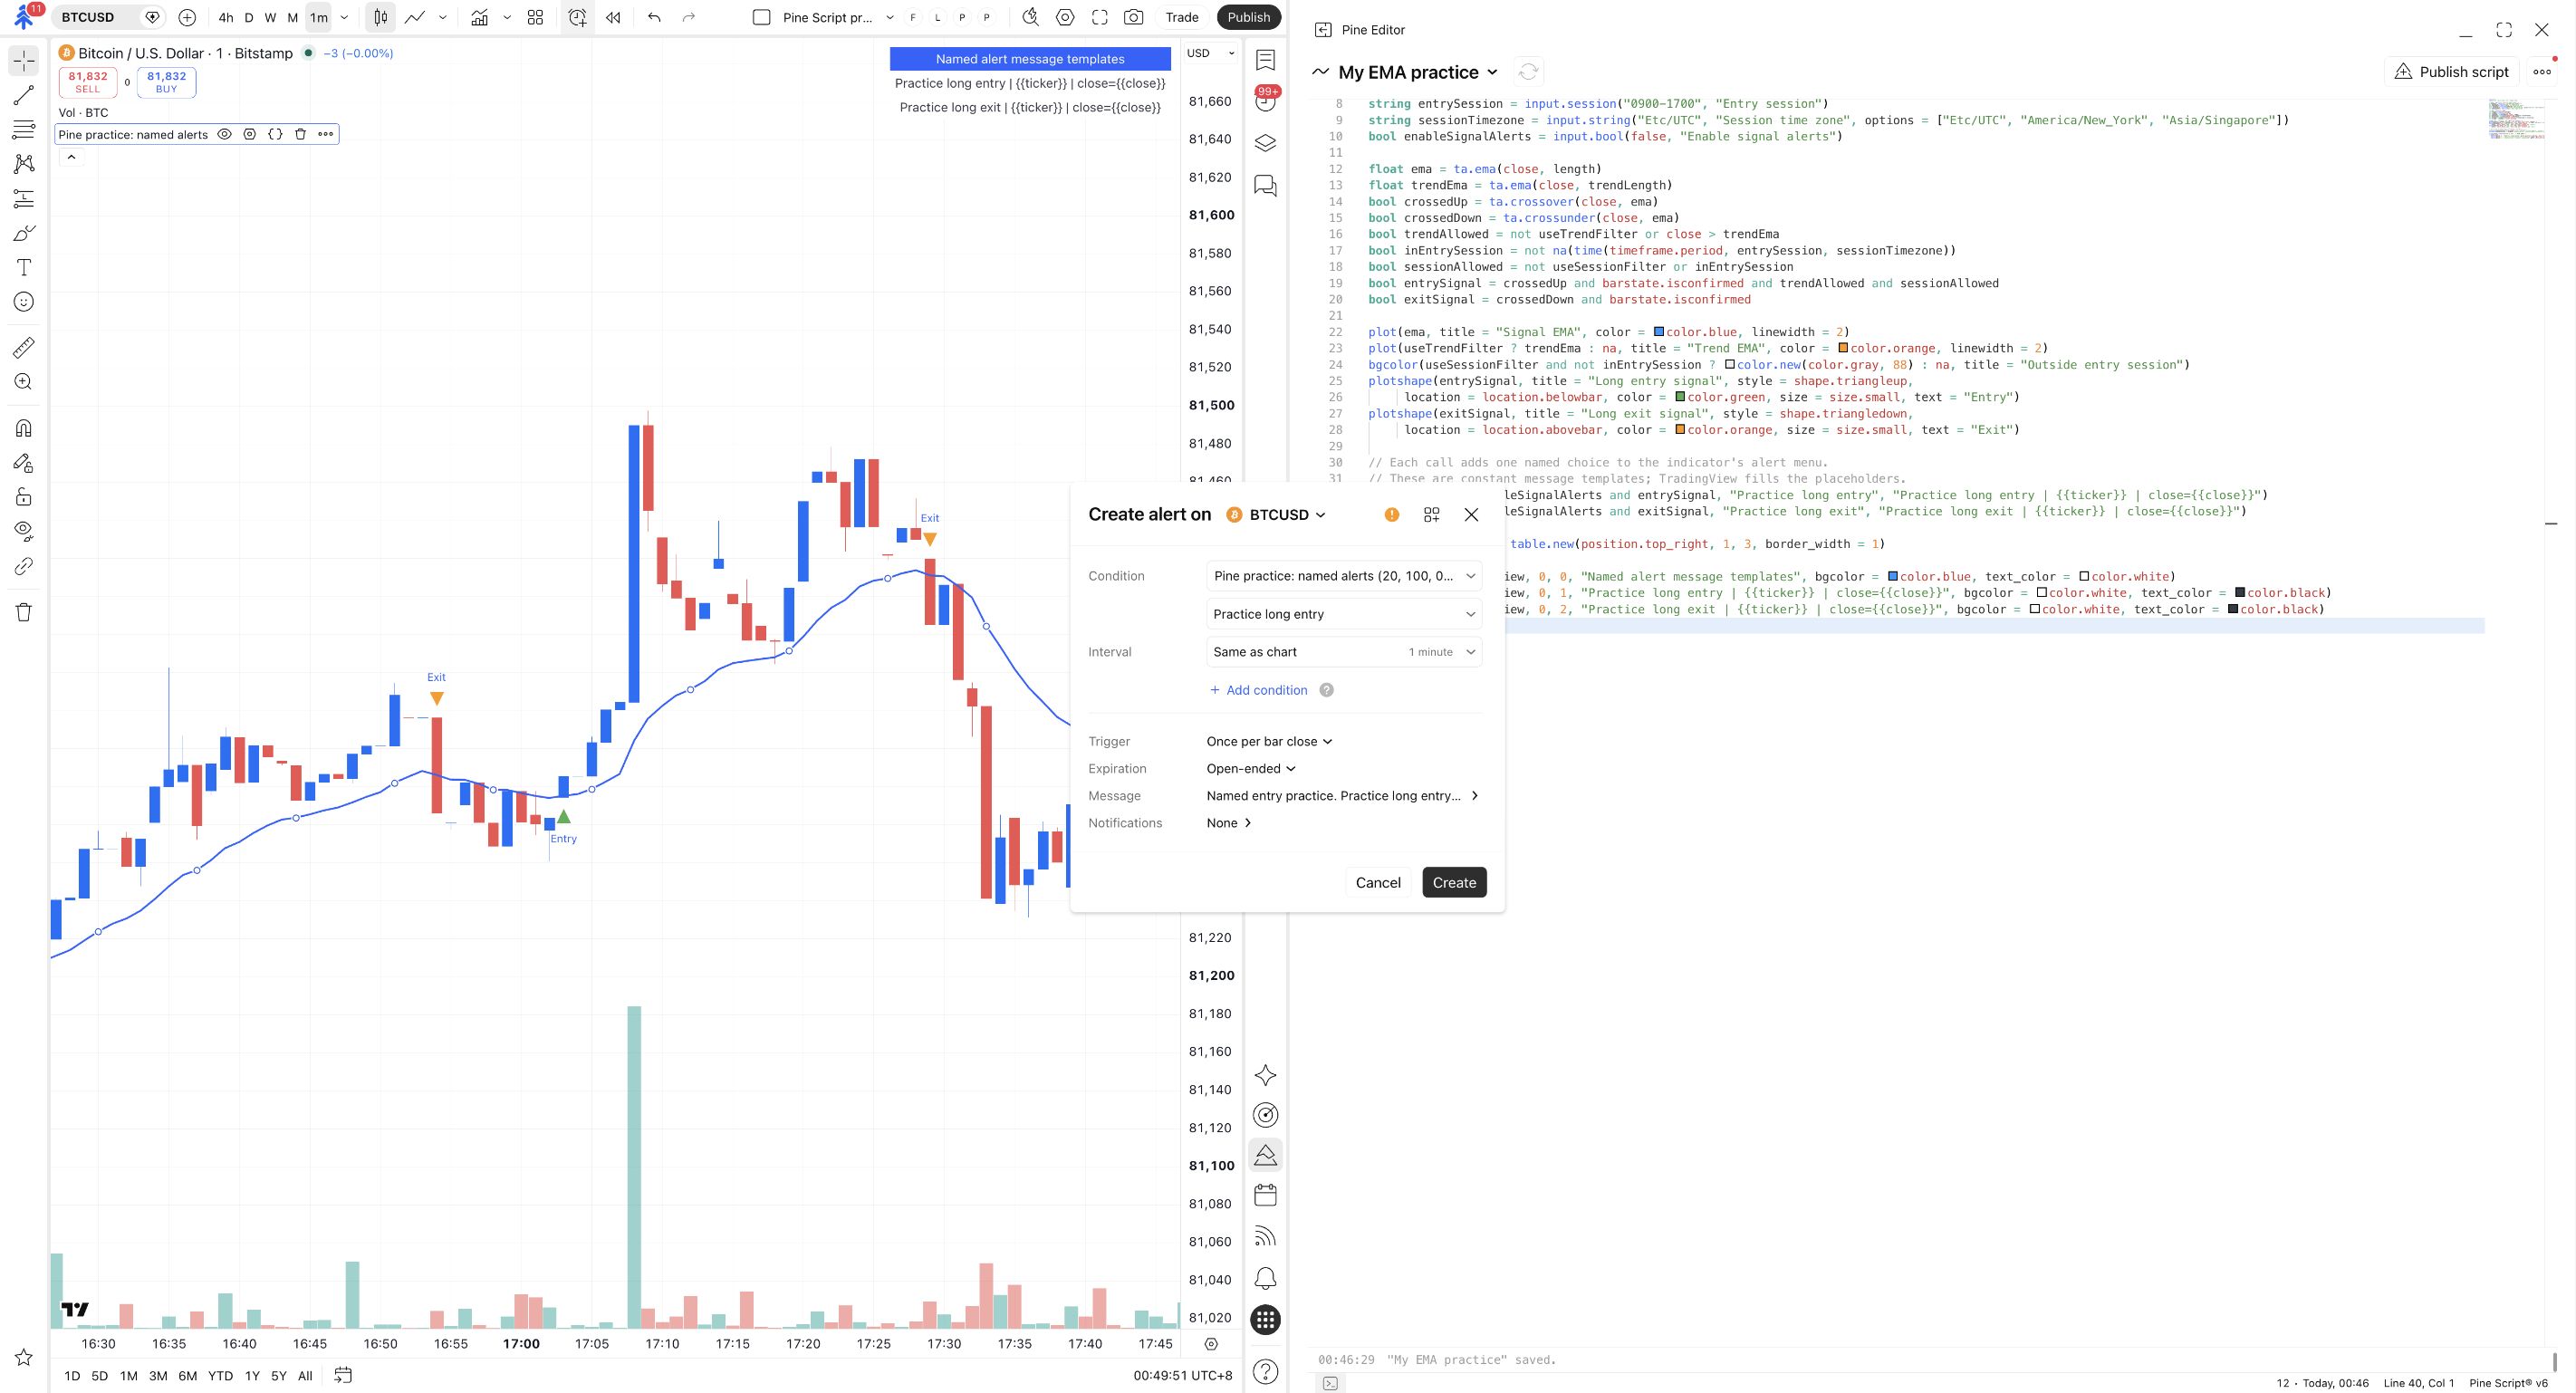Select the D timeframe
This screenshot has height=1393, width=2576.
pyautogui.click(x=249, y=17)
